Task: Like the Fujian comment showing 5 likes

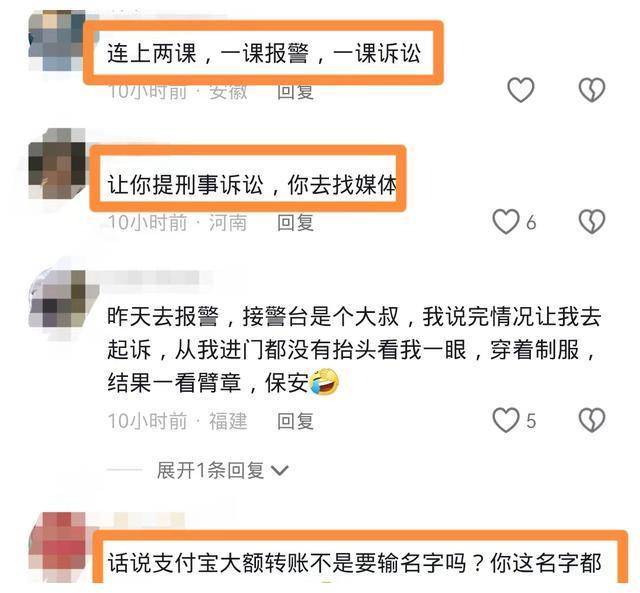Action: (x=506, y=420)
